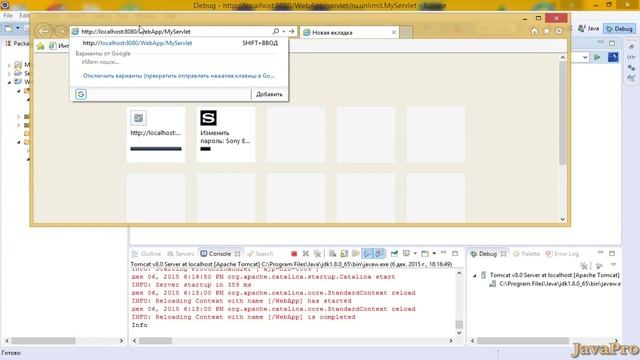The height and width of the screenshot is (360, 640).
Task: Open the Error Log tab
Action: [562, 254]
